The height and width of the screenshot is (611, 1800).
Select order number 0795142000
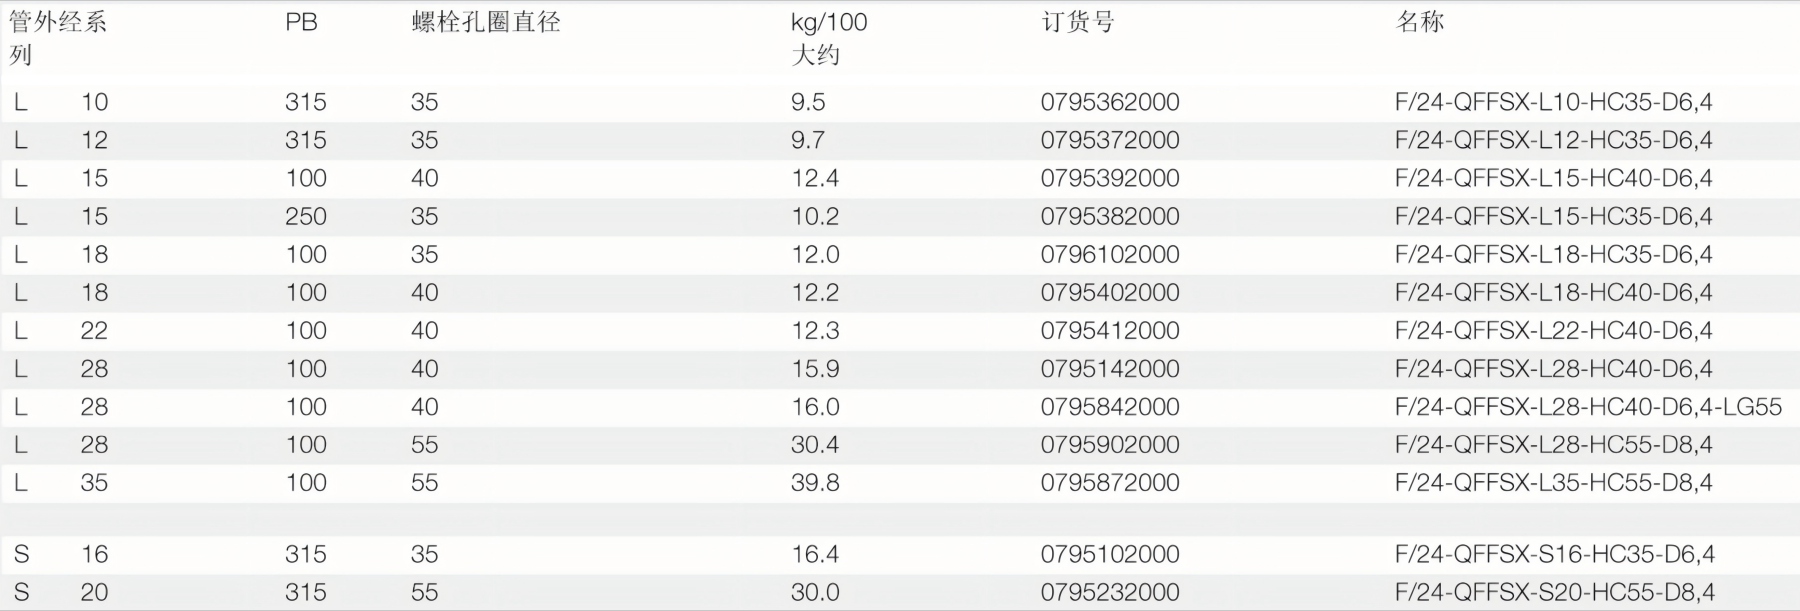tap(1109, 369)
